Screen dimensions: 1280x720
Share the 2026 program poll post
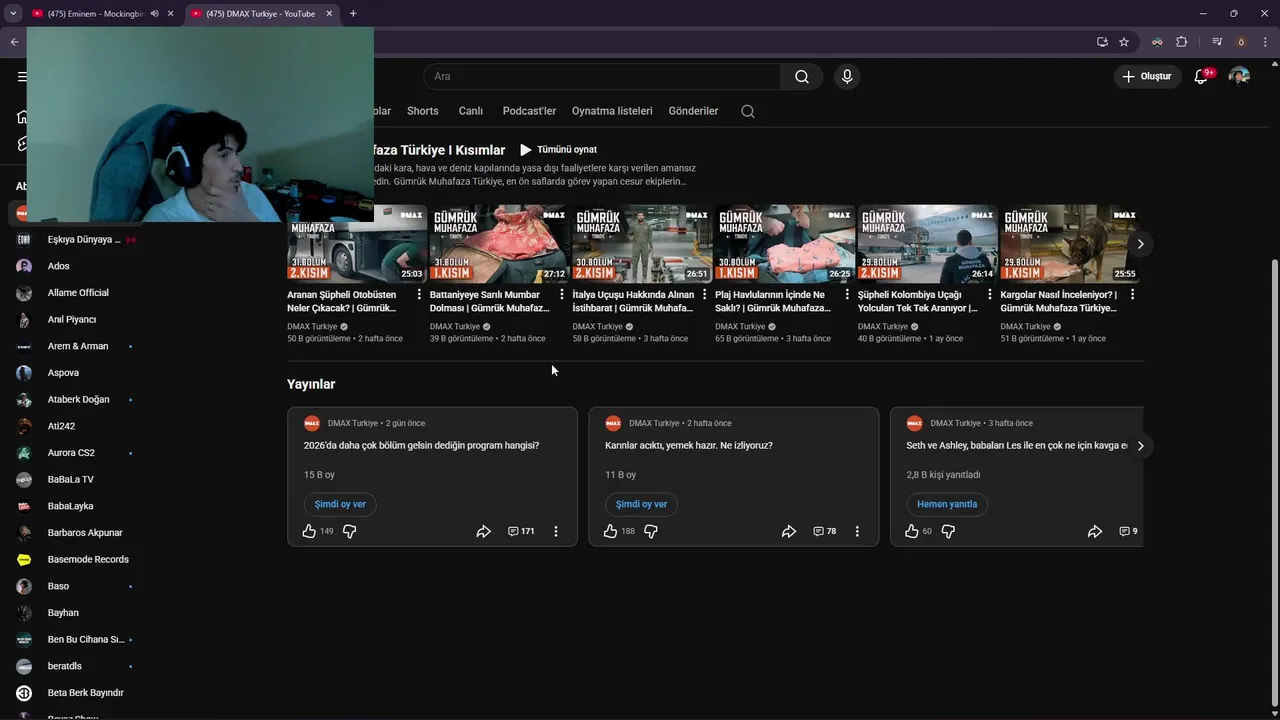(x=483, y=531)
